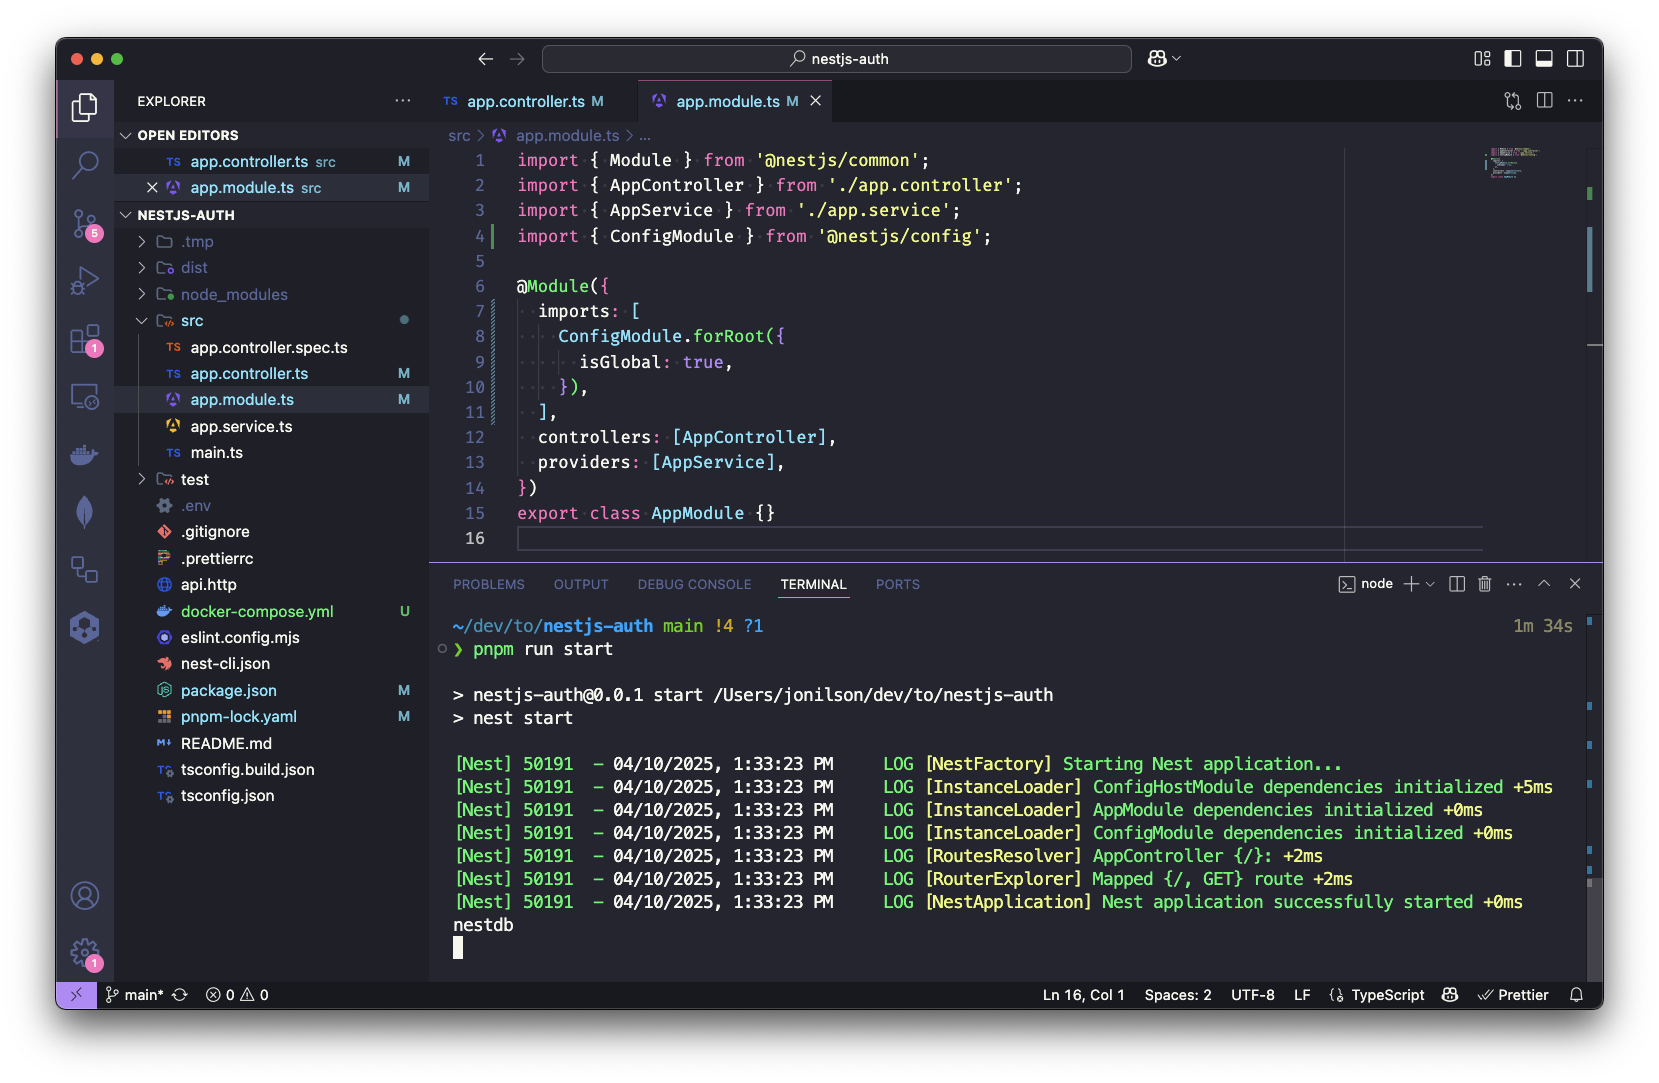Close app.module.ts in Open Editors list

coord(152,188)
